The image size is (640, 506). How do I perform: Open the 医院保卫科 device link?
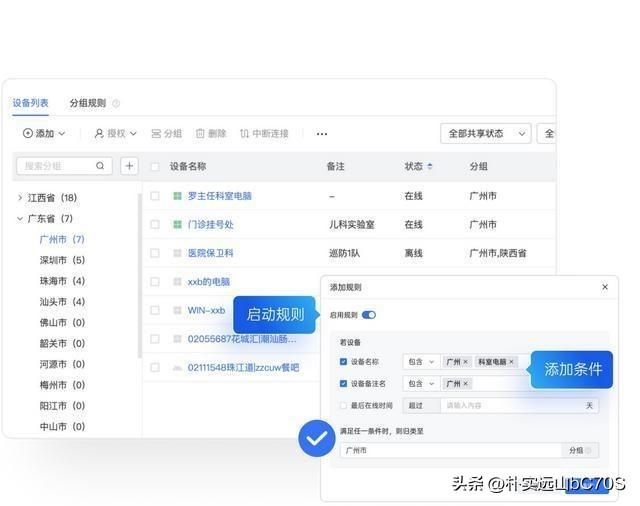pyautogui.click(x=211, y=253)
